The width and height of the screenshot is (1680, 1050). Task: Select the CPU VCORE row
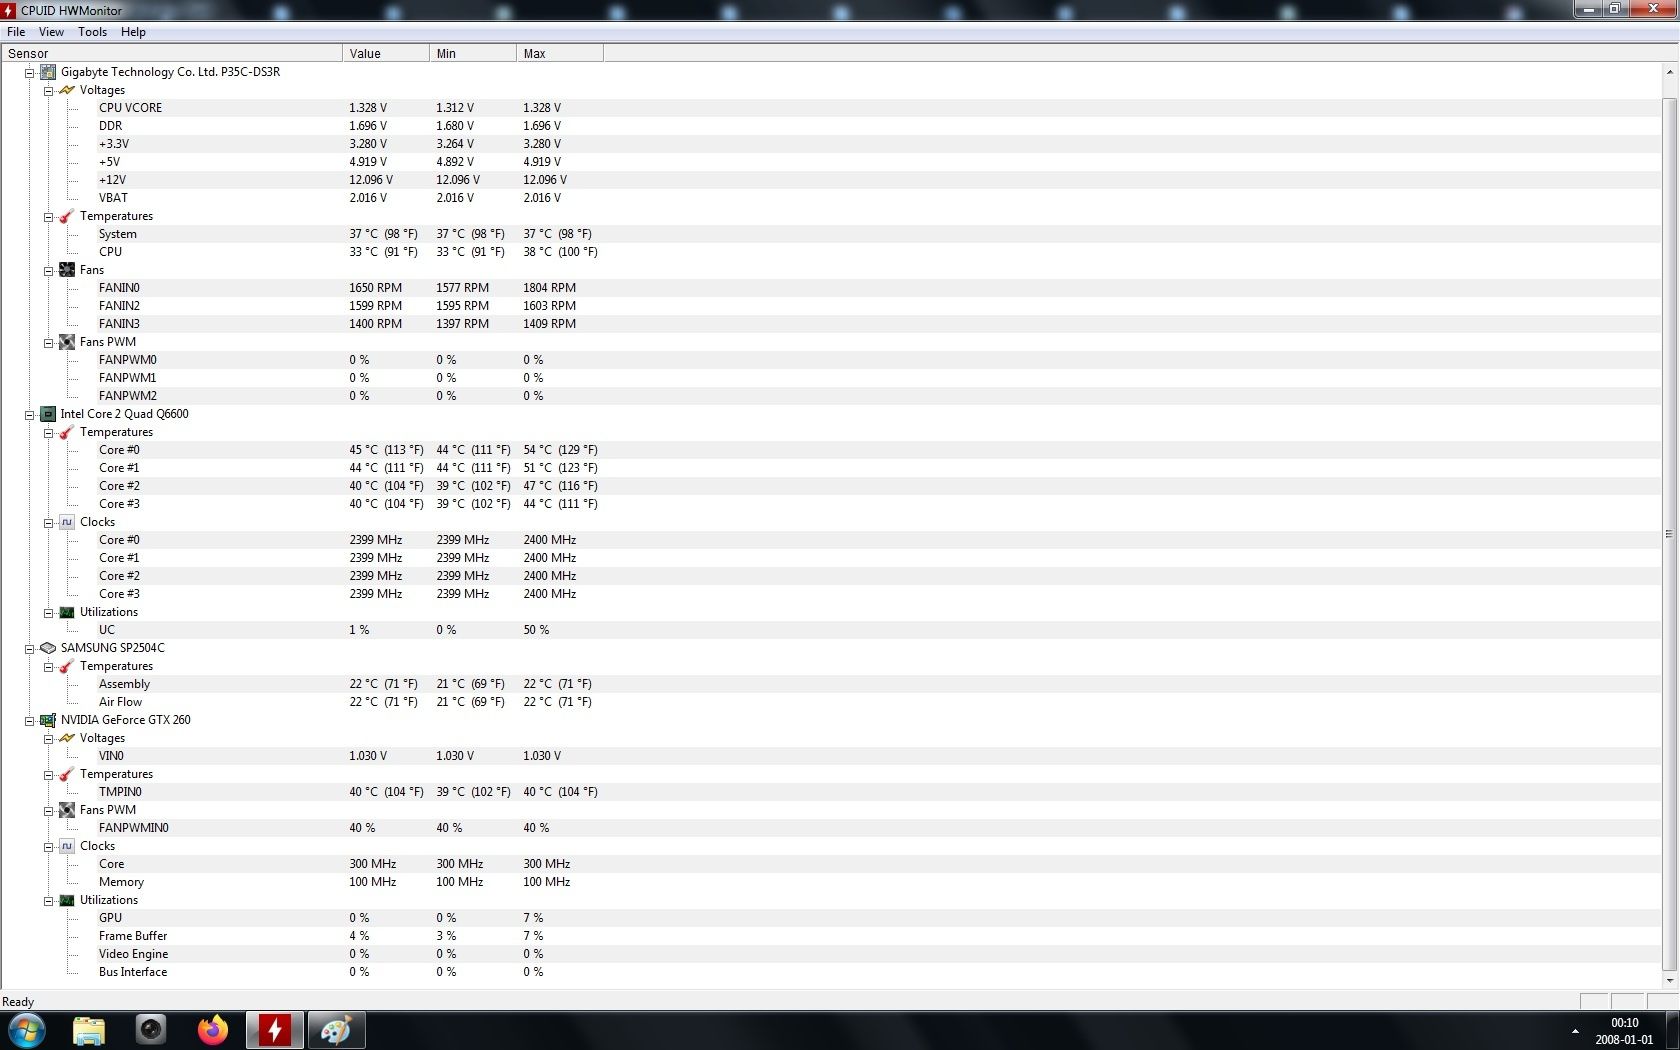click(830, 108)
